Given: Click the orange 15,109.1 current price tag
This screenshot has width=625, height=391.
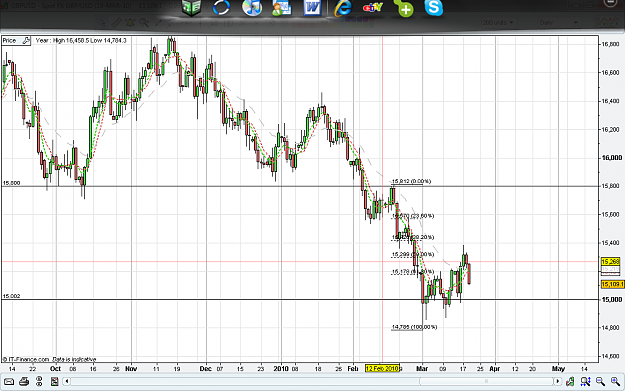Looking at the screenshot, I should 612,284.
